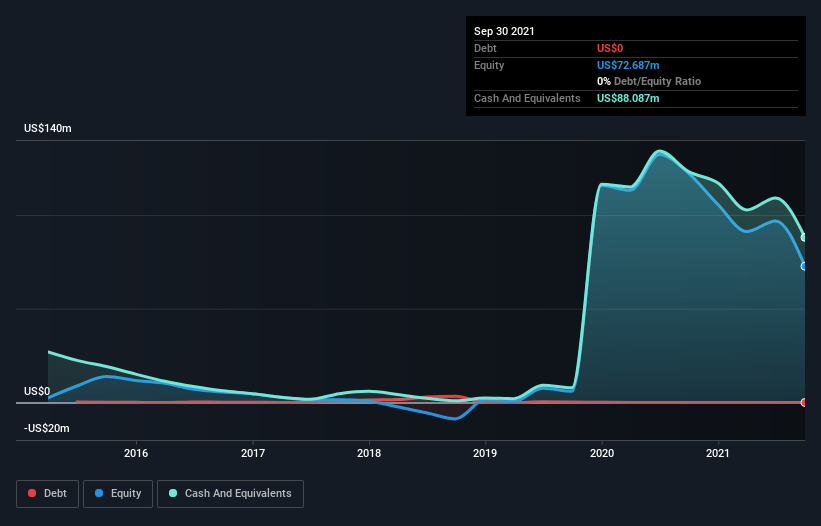Click the red US$0 debt value
Image resolution: width=821 pixels, height=526 pixels.
pyautogui.click(x=610, y=48)
